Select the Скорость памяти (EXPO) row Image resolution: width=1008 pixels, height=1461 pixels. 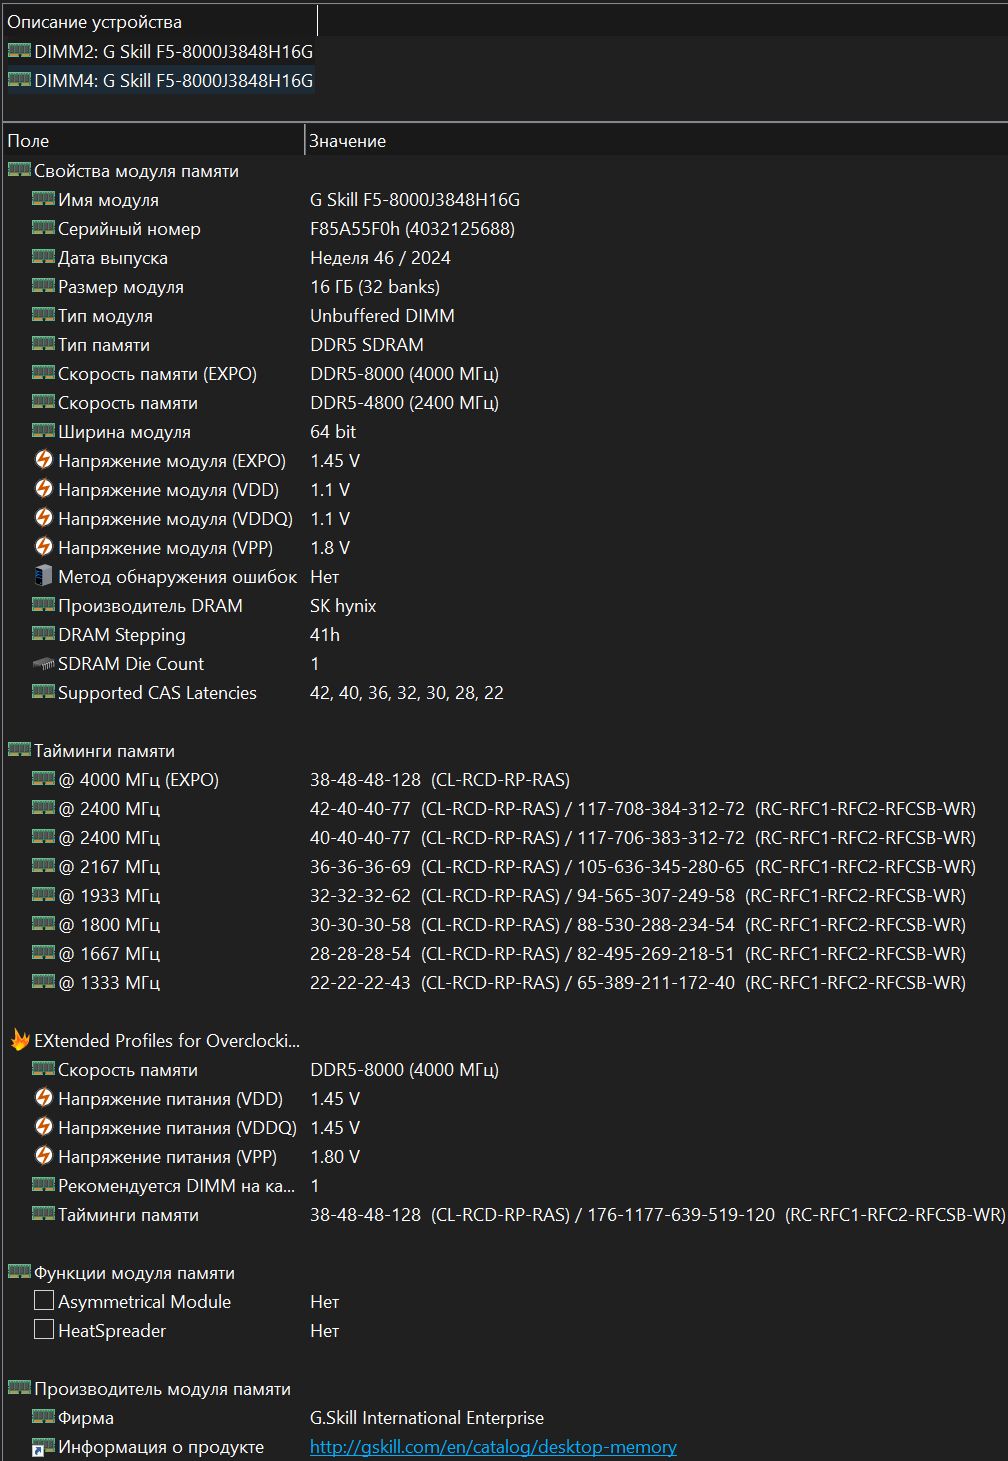504,374
